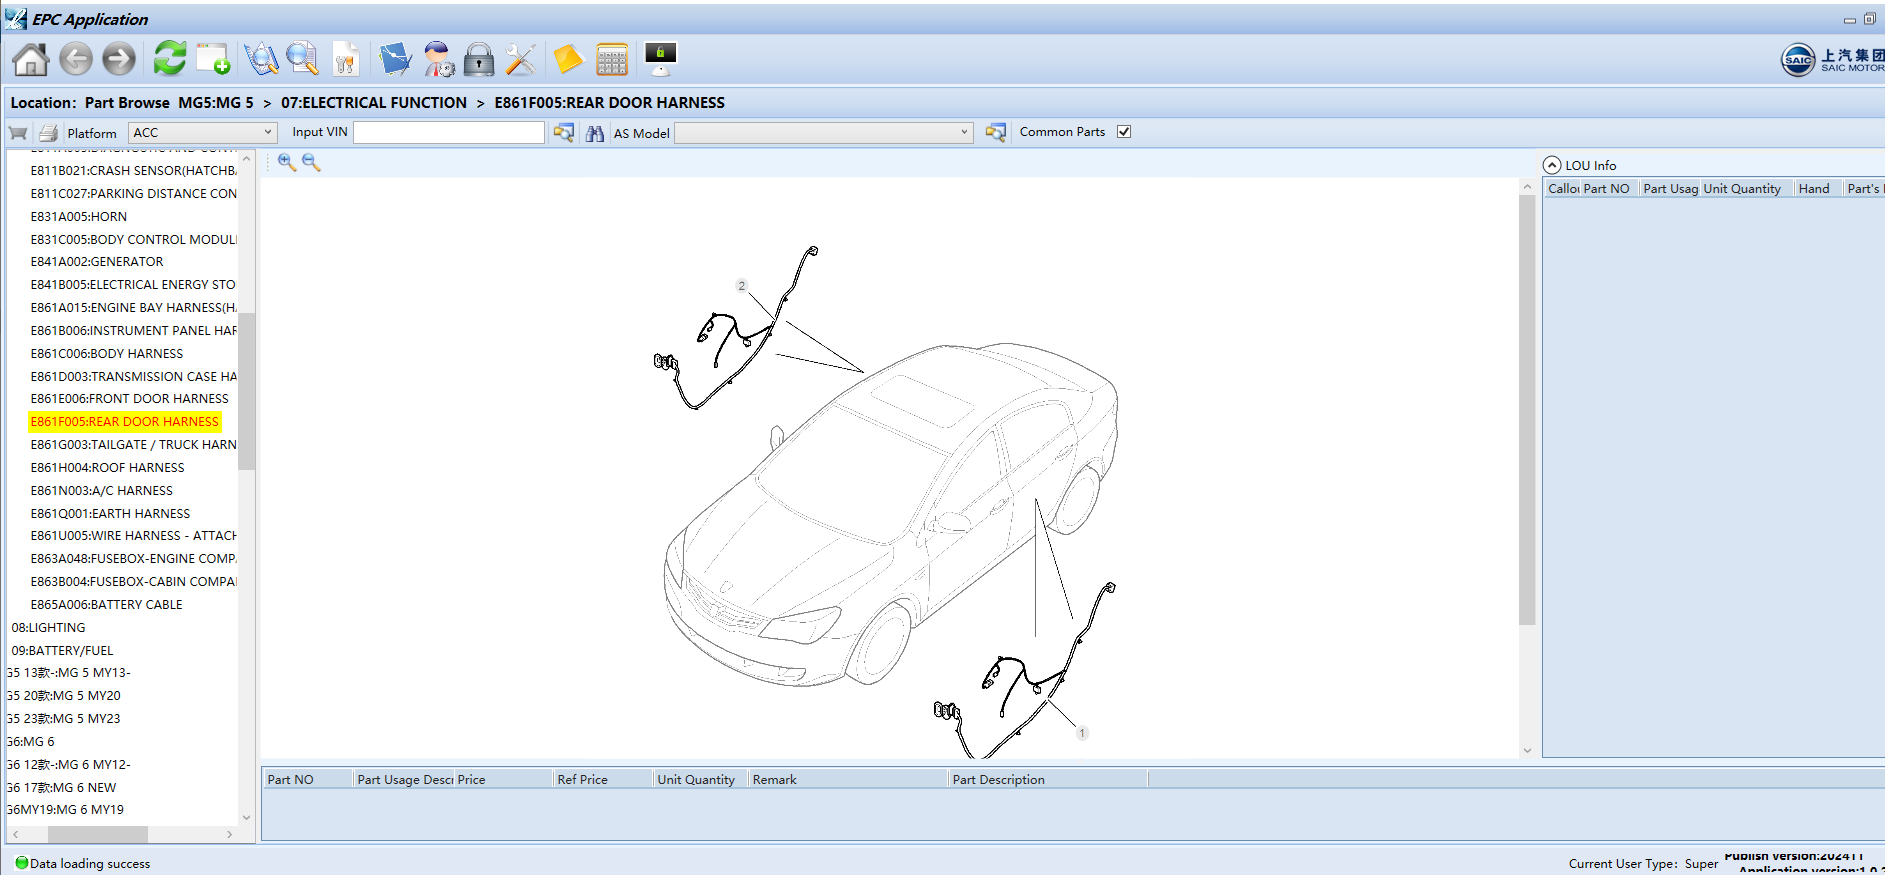Select E861A015:ENGINE BAY HARNESS item

[x=134, y=307]
